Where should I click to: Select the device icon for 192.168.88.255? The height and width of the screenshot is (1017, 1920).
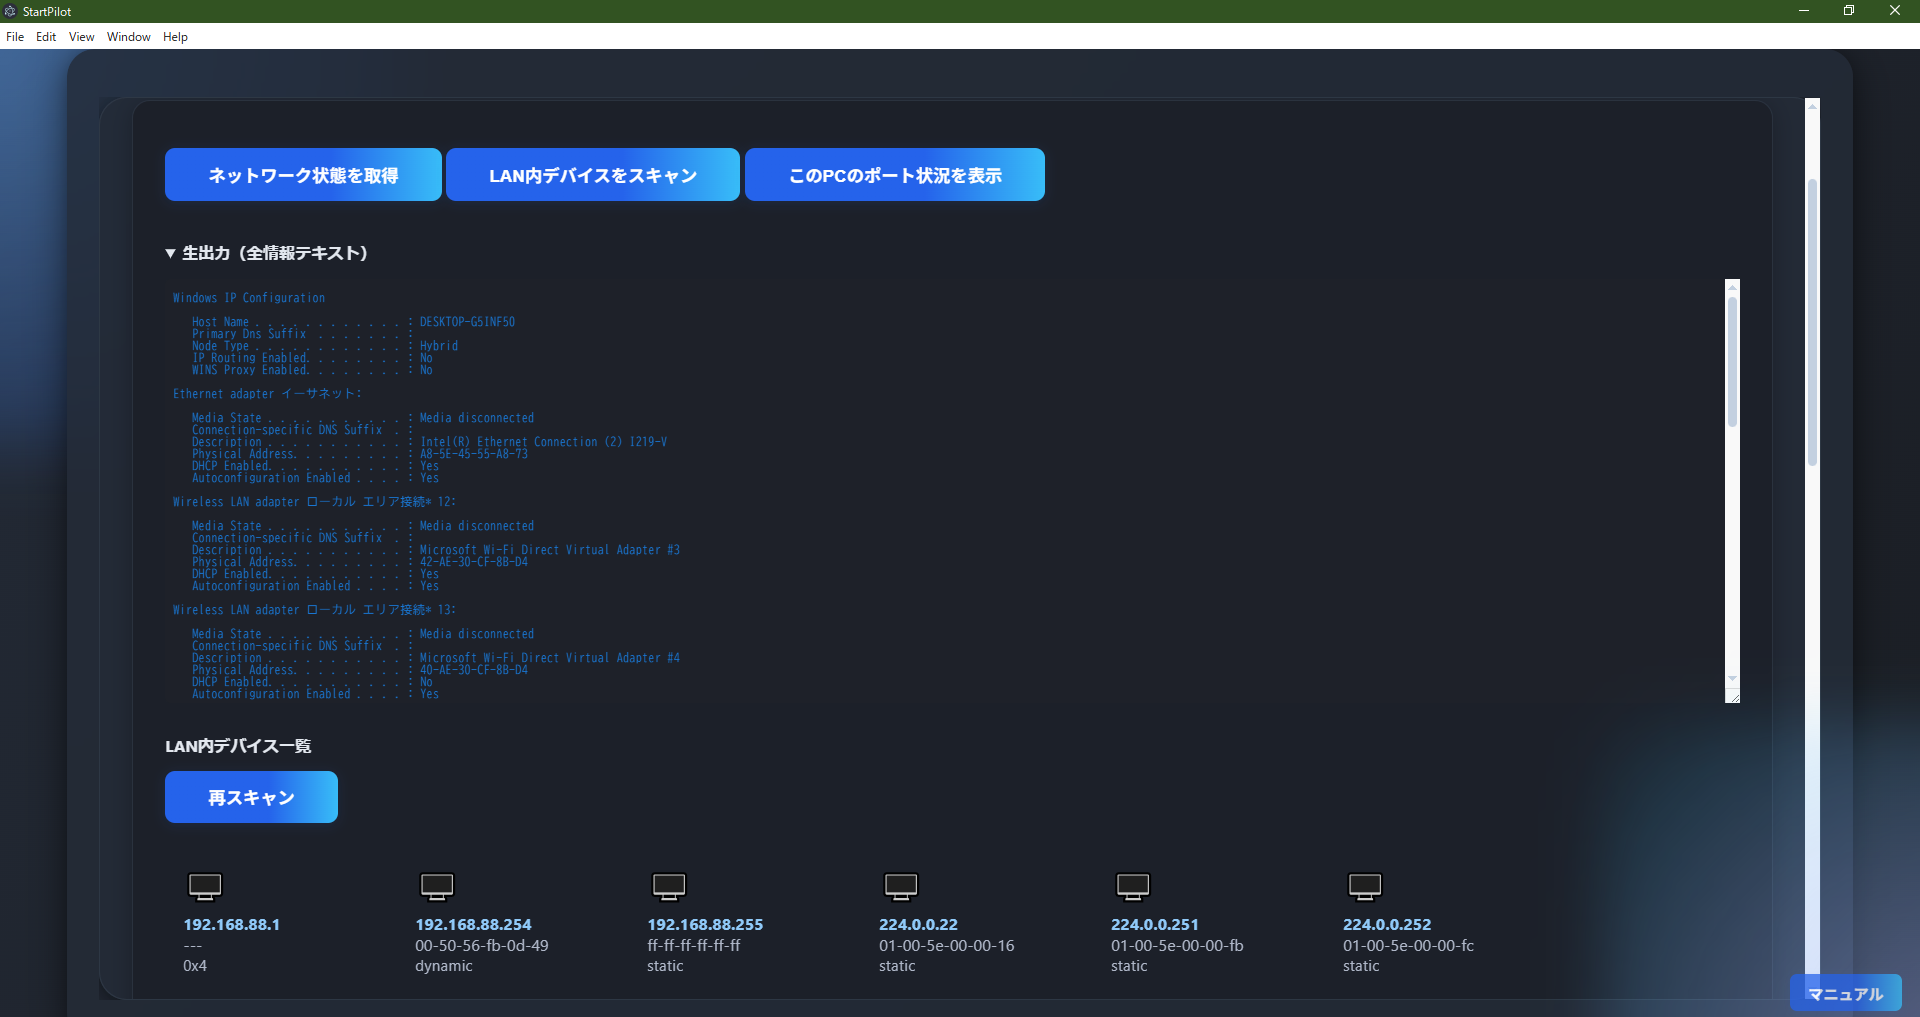click(669, 886)
